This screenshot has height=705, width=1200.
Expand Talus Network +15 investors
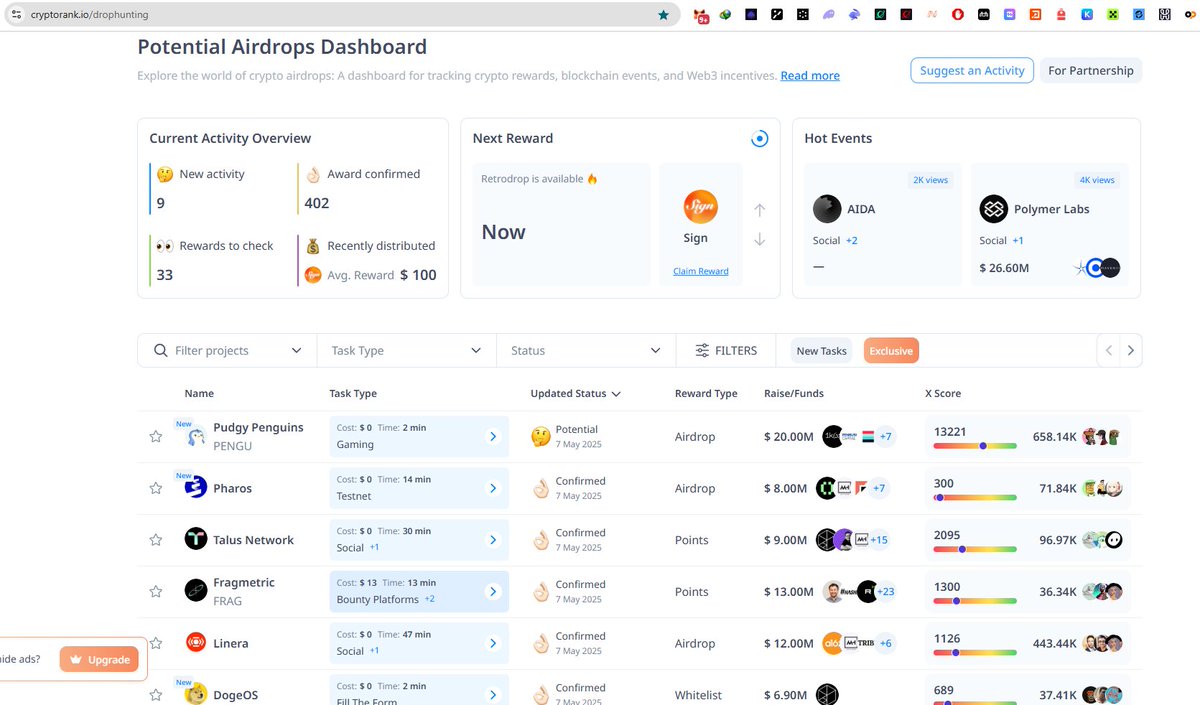click(879, 540)
